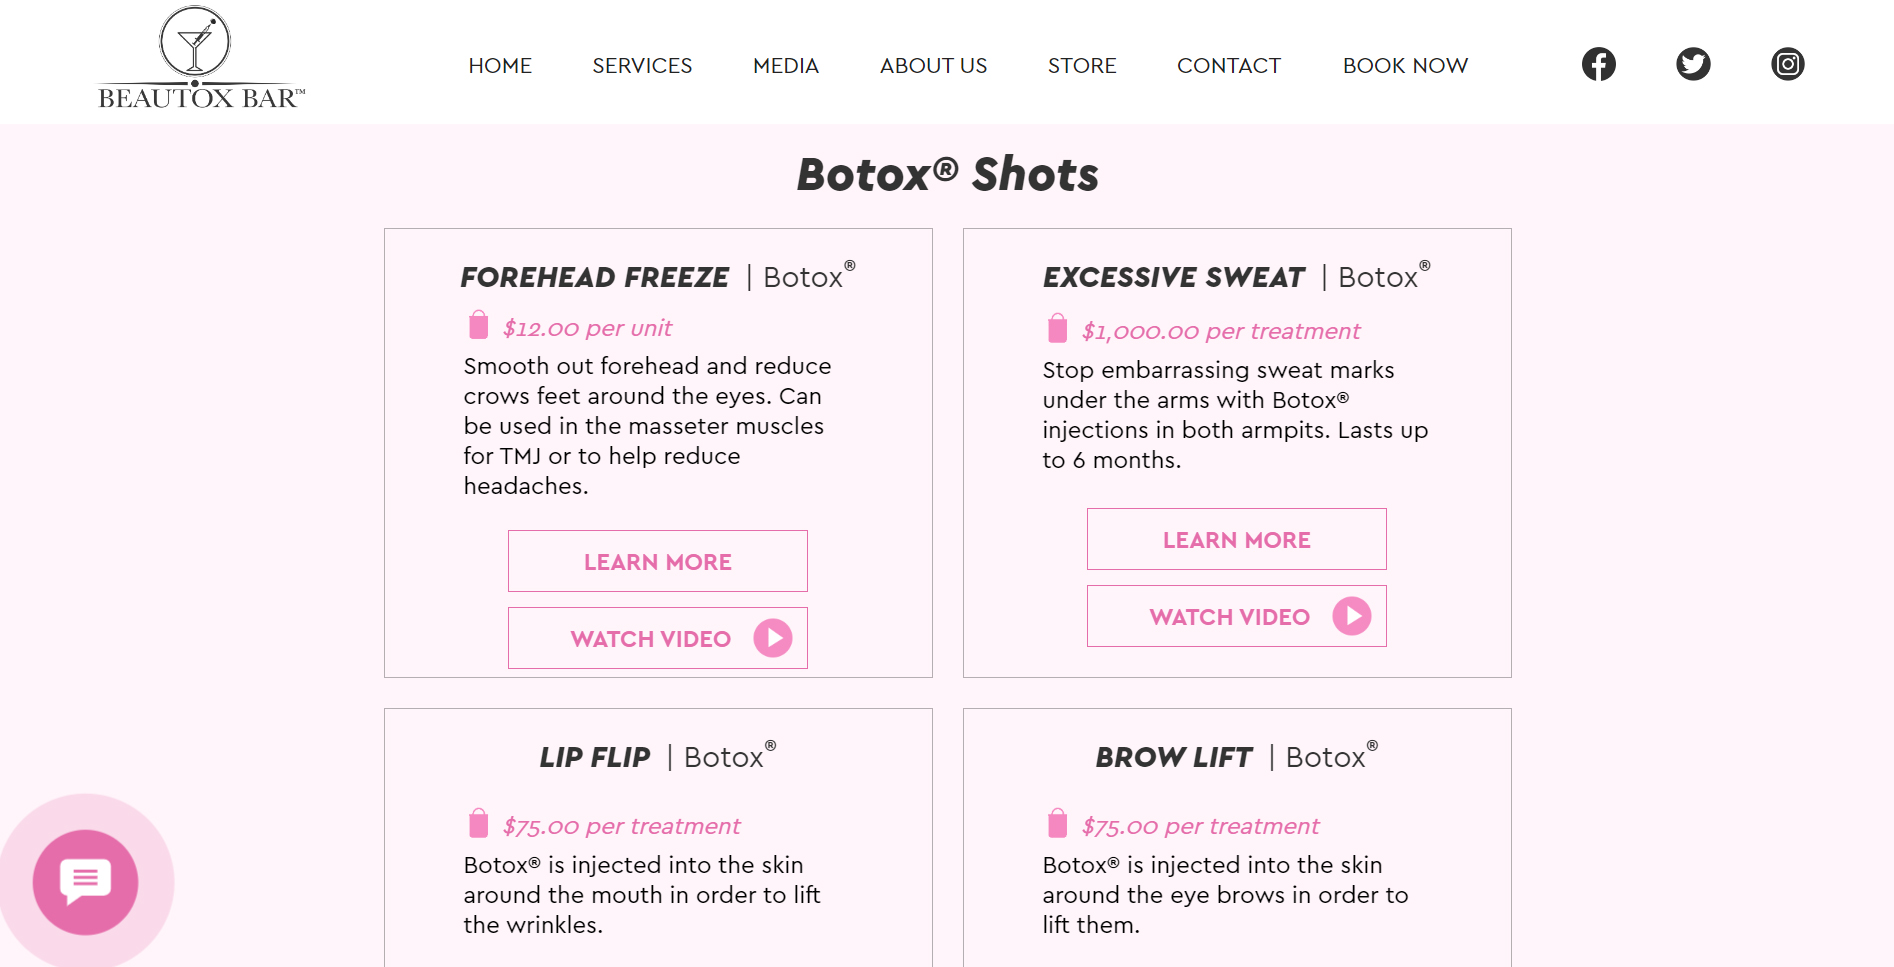Click the Lip Flip price bag icon
This screenshot has width=1894, height=967.
click(479, 823)
